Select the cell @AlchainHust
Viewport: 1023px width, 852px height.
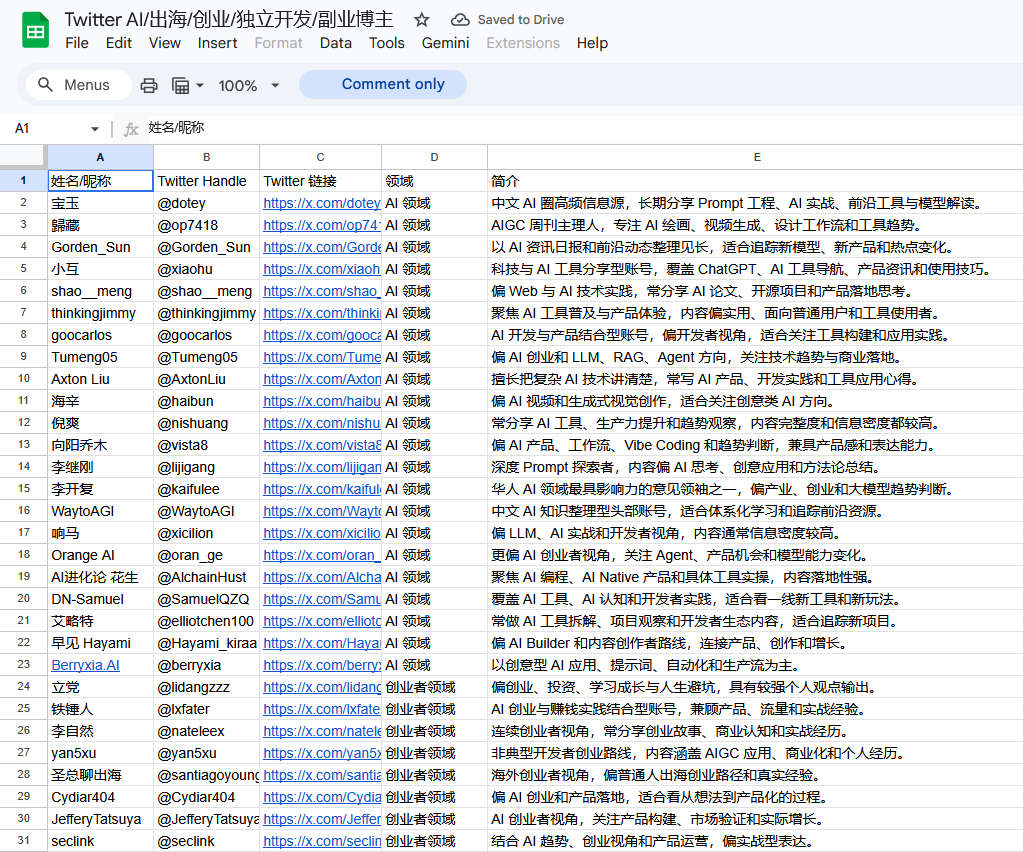pyautogui.click(x=206, y=577)
